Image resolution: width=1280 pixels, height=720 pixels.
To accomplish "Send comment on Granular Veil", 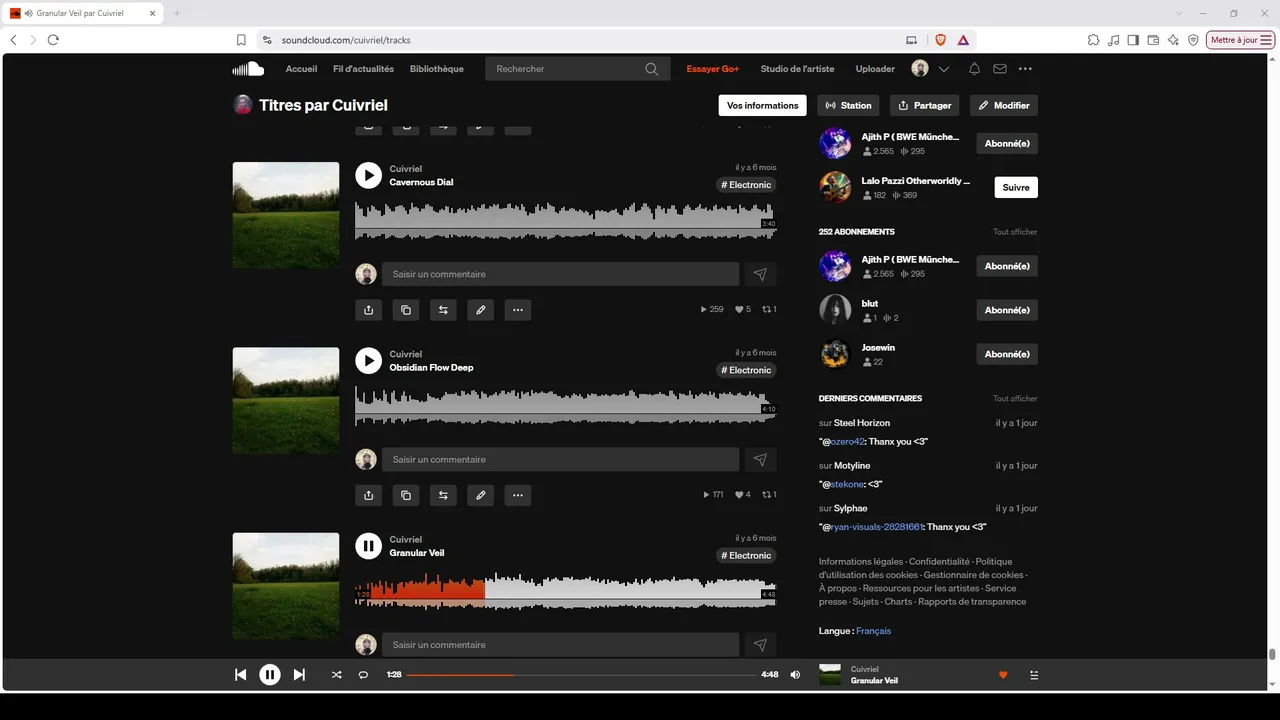I will click(x=760, y=645).
